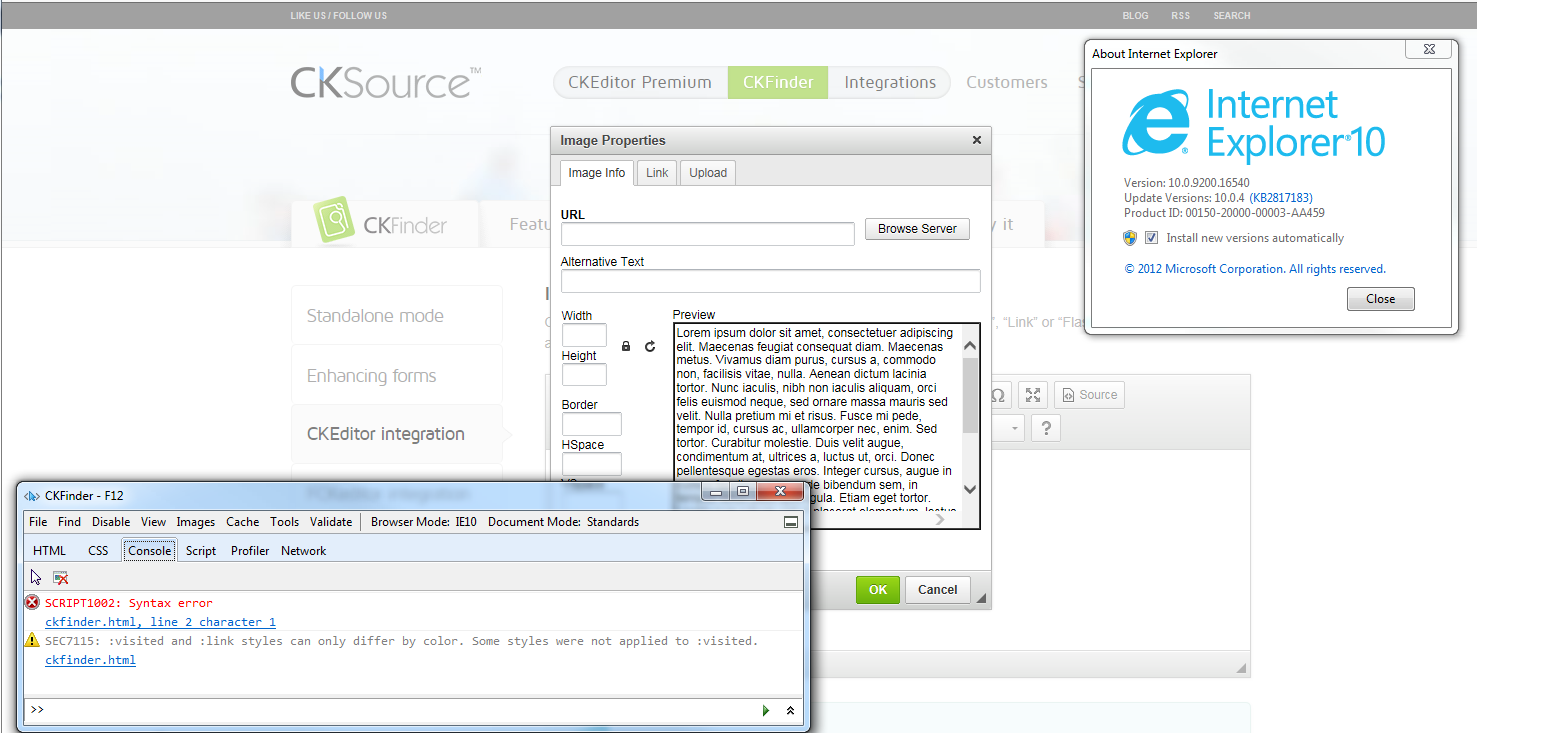Click into the Border input field
Screen dimensions: 1563x733
[592, 424]
